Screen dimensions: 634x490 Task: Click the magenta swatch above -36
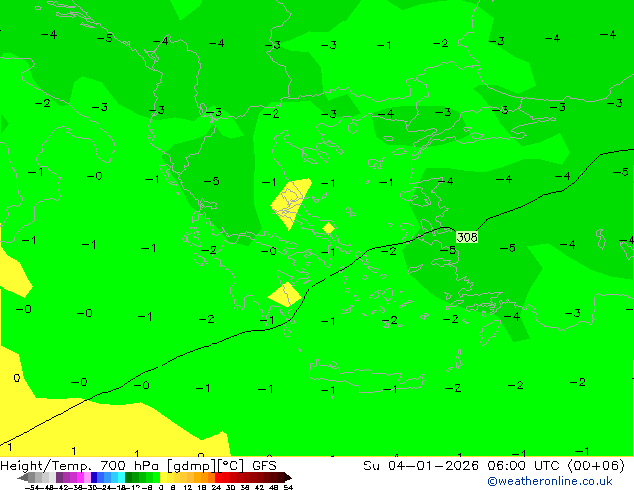pyautogui.click(x=80, y=477)
